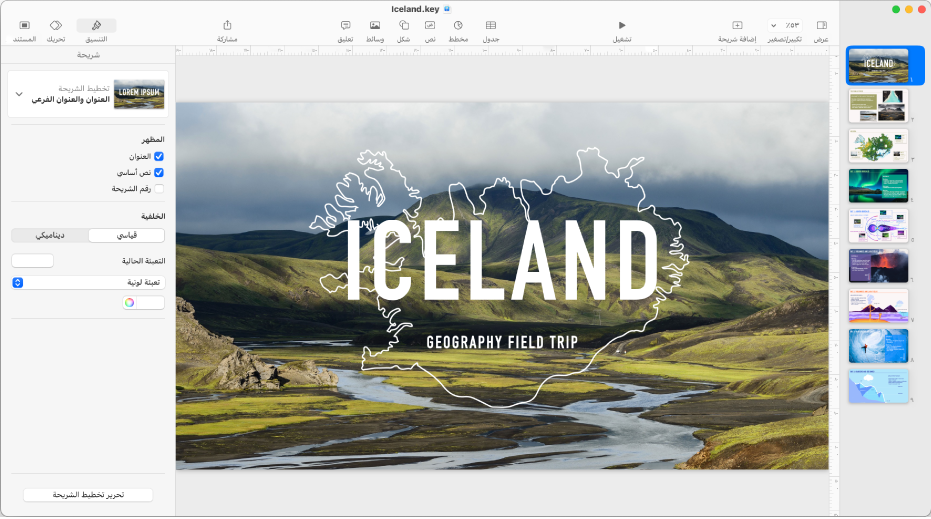931x519 pixels.
Task: Click the GEOGRAPHY FIELD TRIP subtitle text
Action: 502,343
